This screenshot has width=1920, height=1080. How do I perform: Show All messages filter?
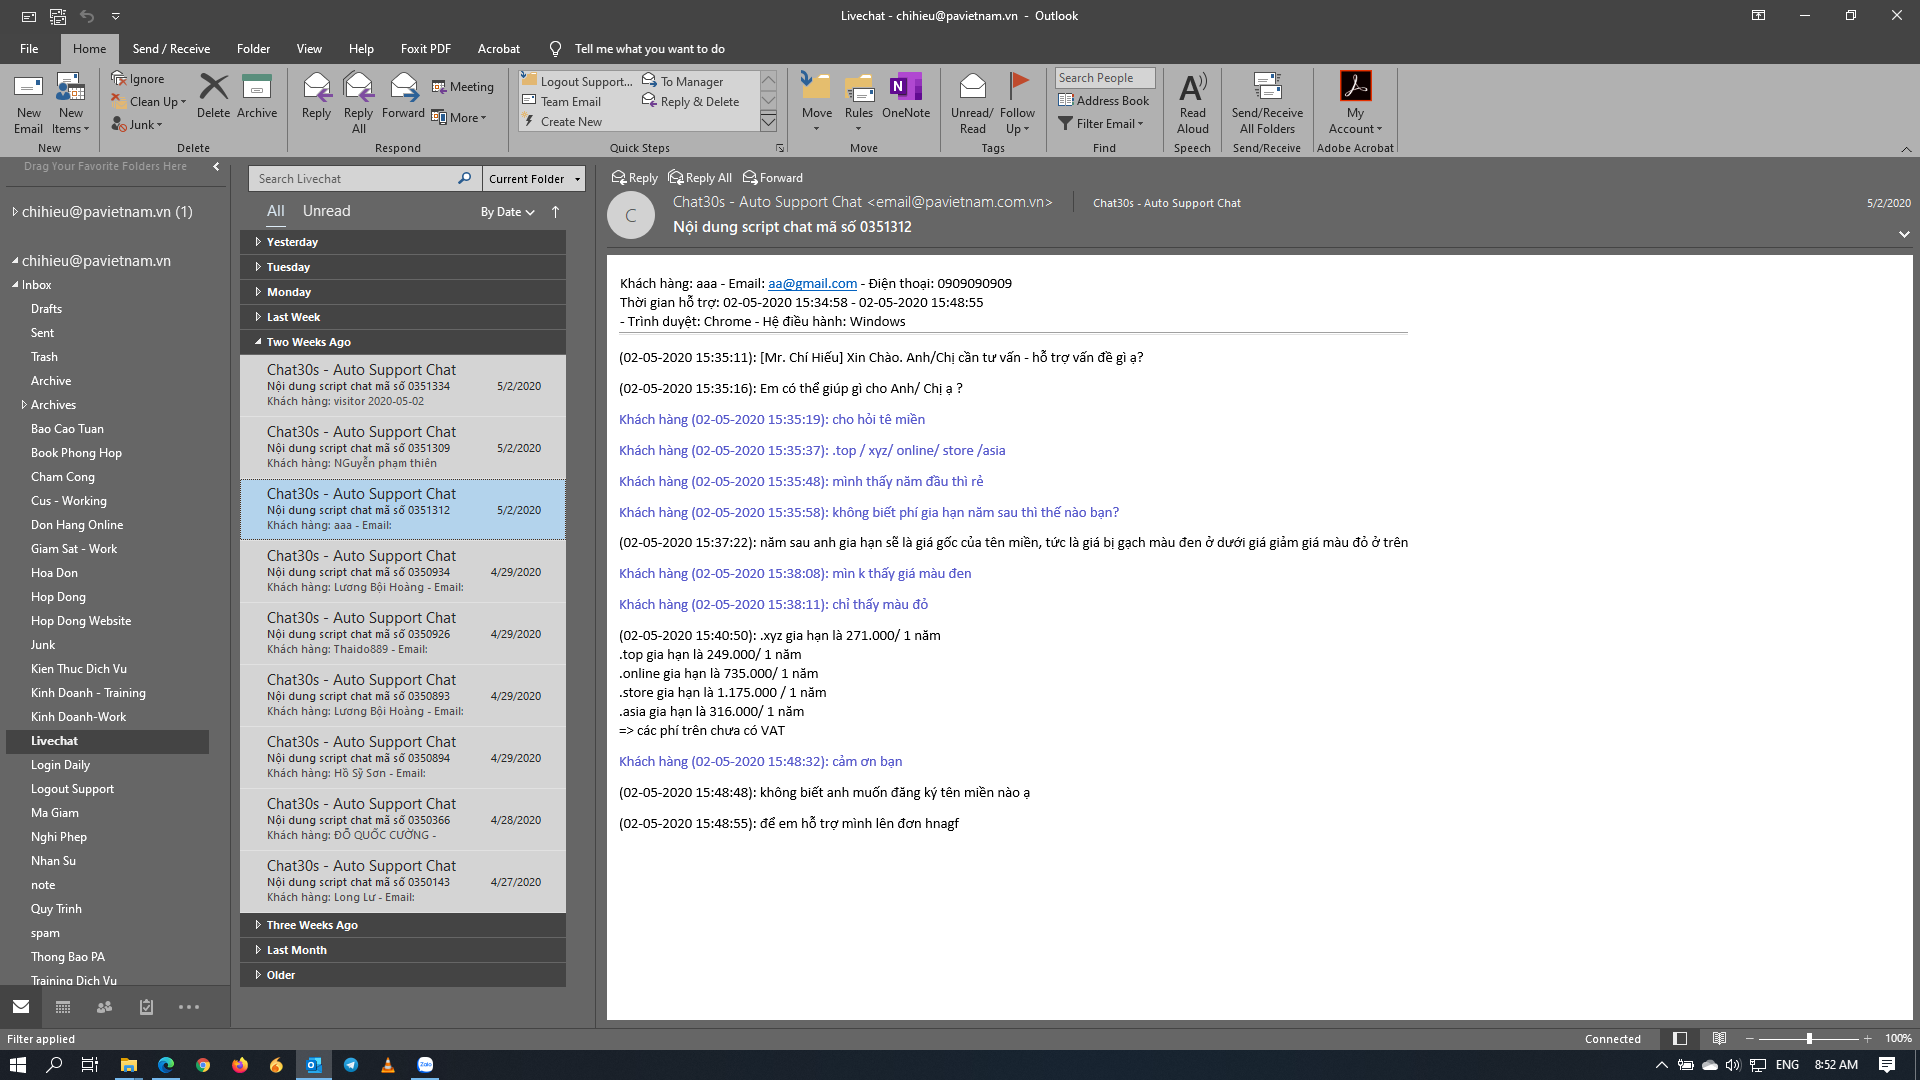(275, 211)
